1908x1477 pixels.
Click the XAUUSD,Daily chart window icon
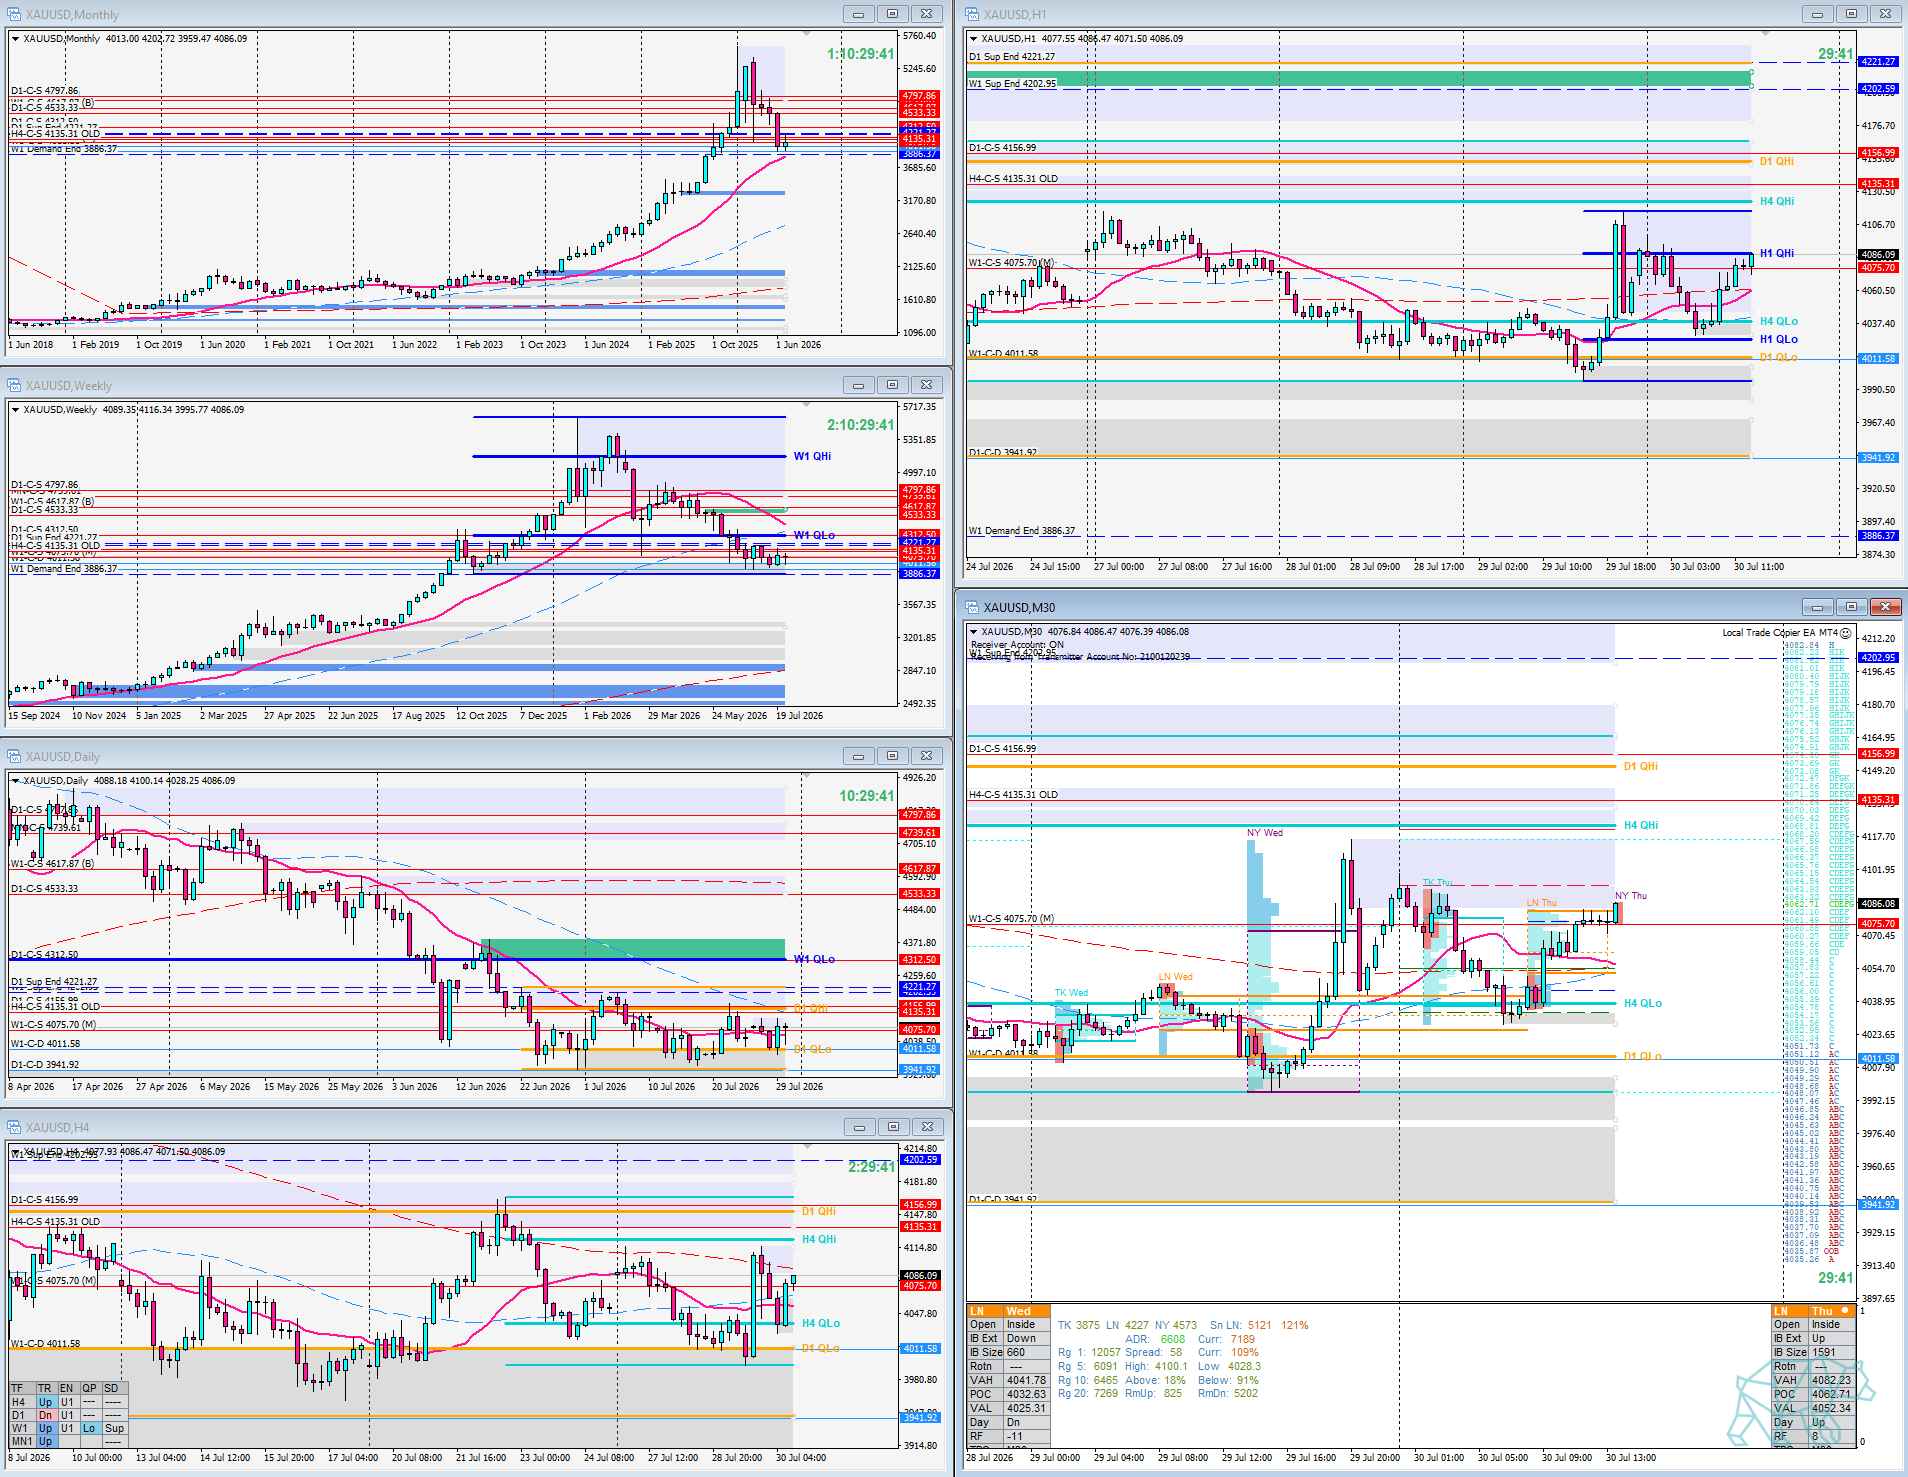click(x=14, y=756)
